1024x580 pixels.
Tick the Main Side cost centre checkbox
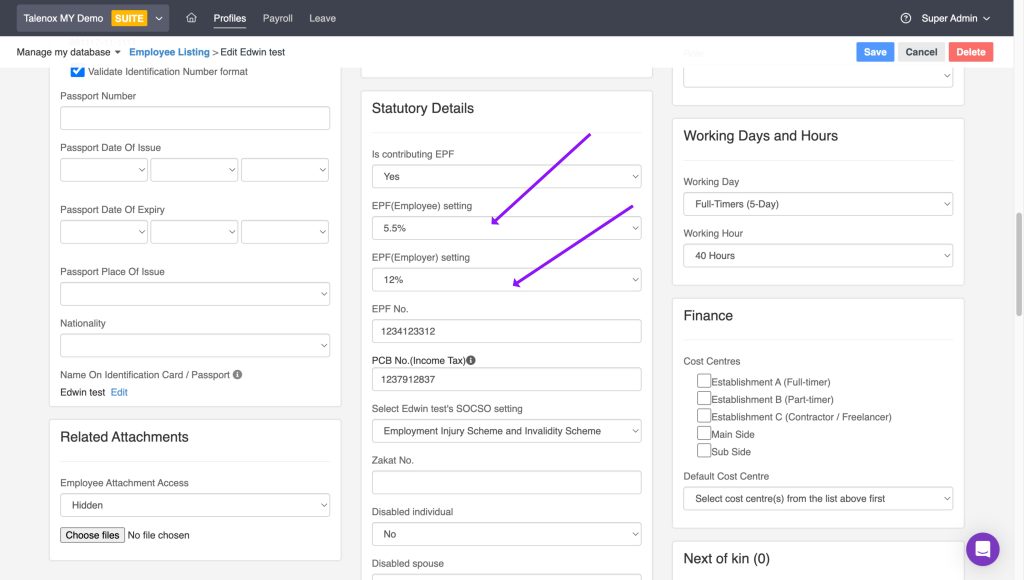[x=704, y=433]
